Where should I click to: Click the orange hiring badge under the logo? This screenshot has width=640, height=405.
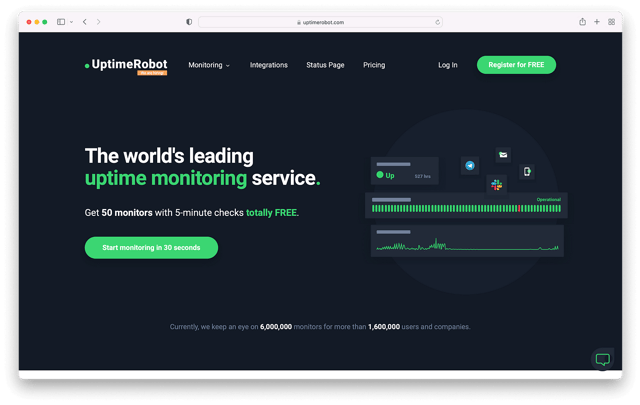pos(152,73)
